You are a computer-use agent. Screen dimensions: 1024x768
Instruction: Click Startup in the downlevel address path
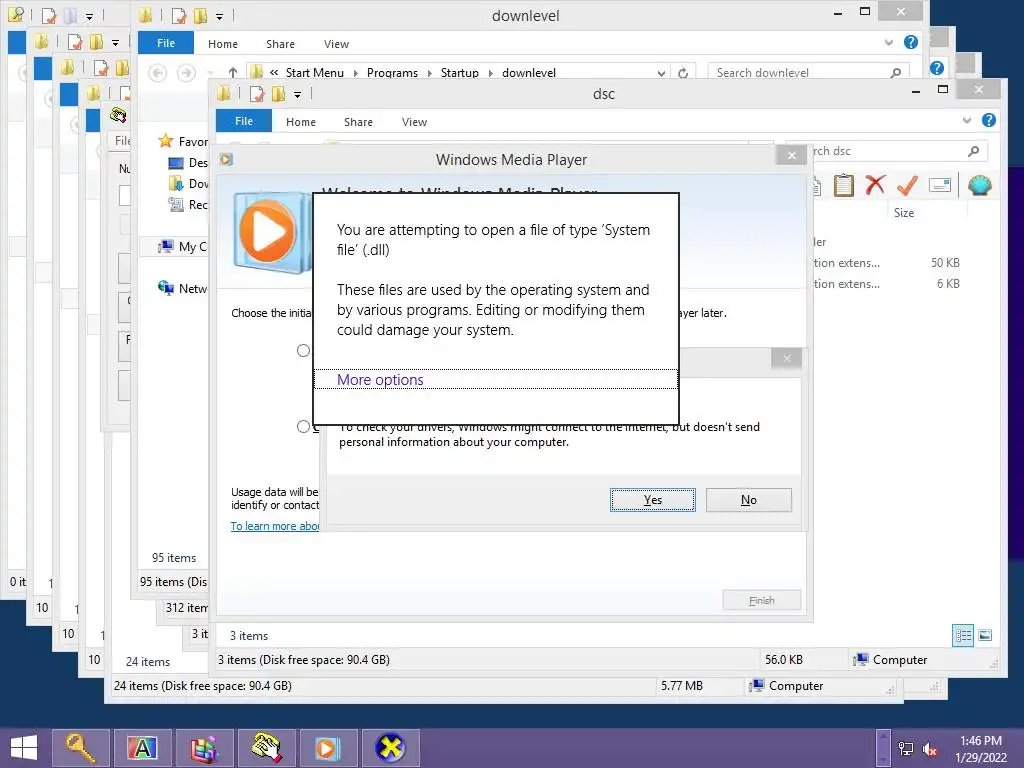coord(460,72)
